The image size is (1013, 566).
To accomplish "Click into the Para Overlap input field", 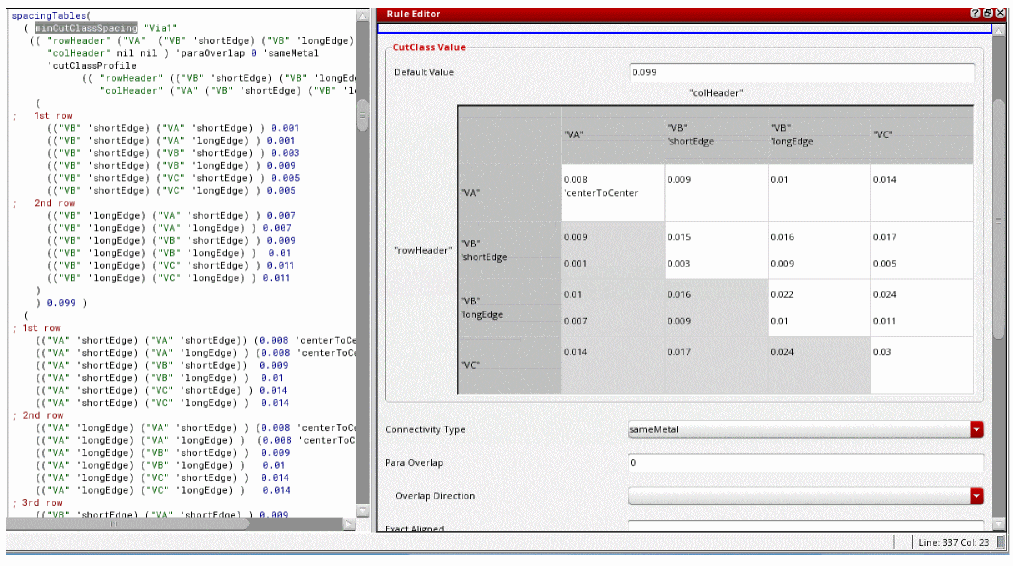I will point(805,463).
